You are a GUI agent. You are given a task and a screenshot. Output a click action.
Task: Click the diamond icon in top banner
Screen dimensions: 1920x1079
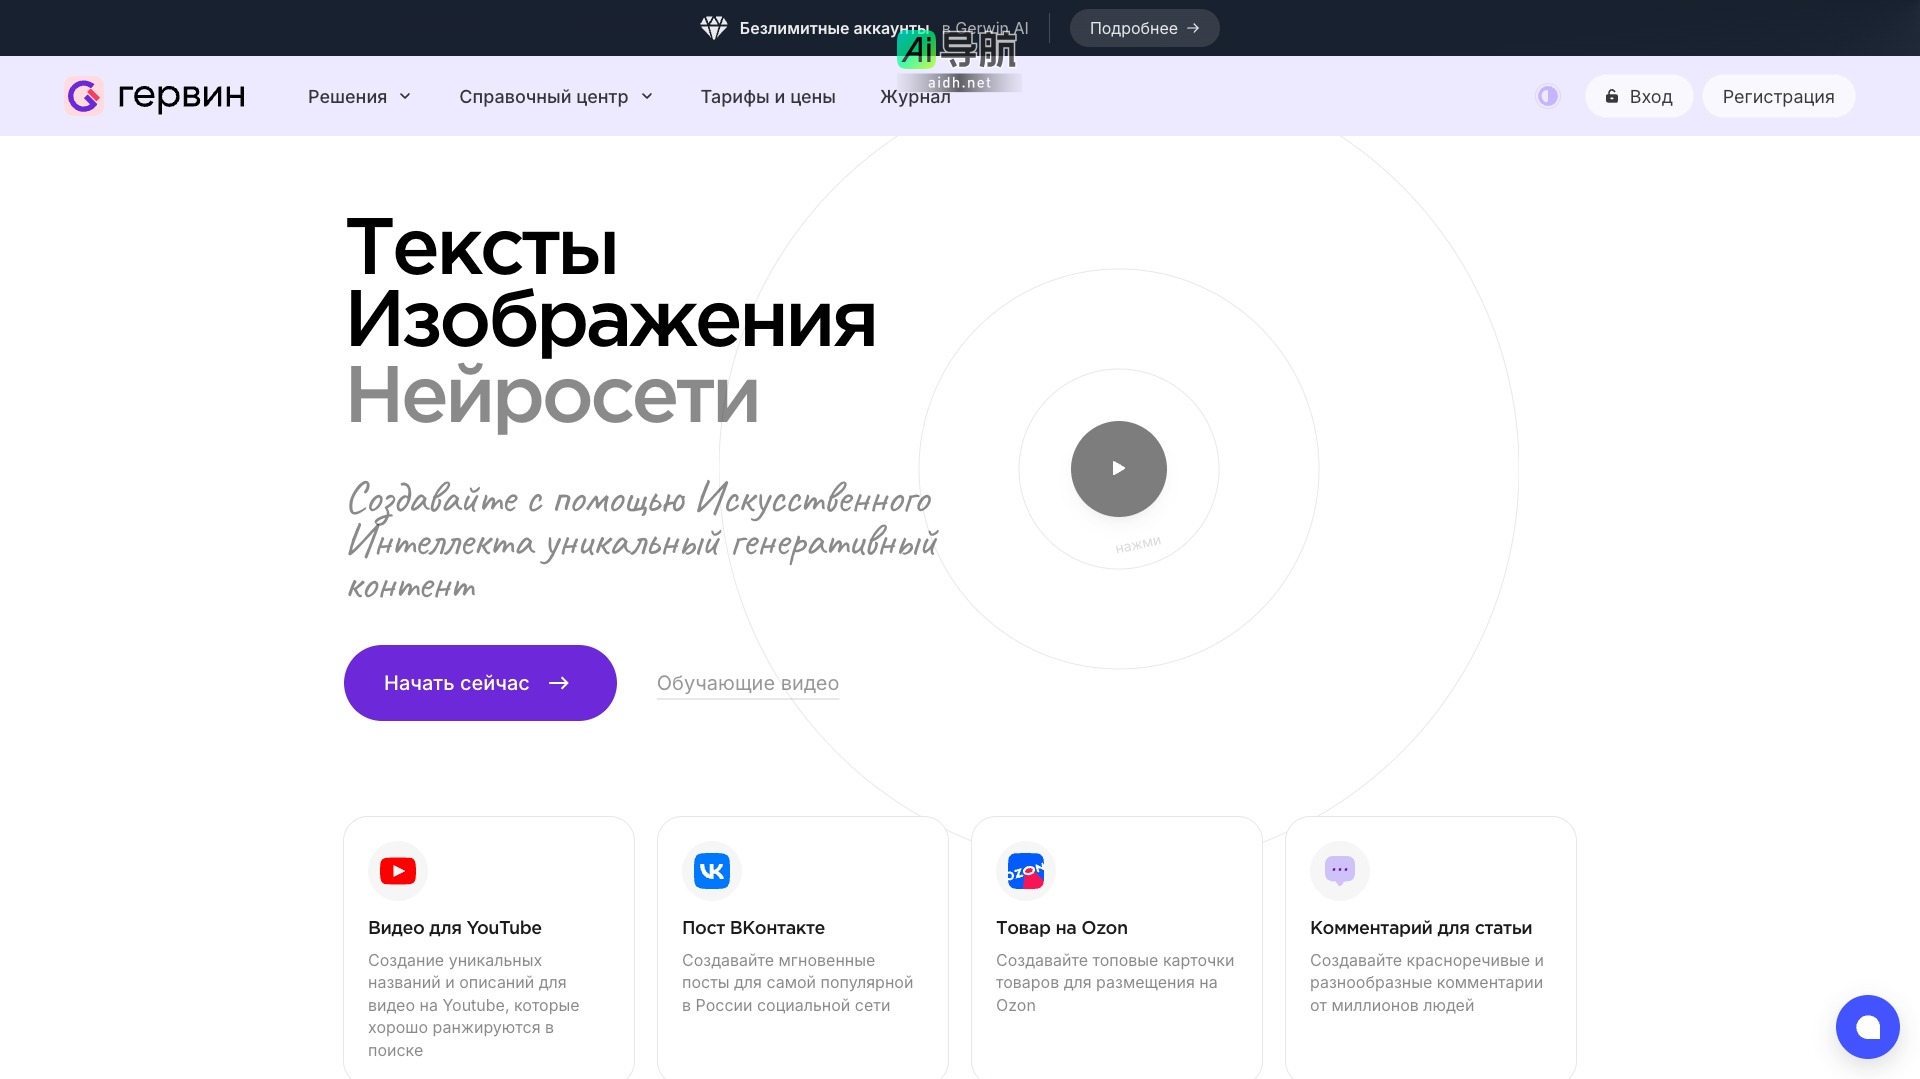pos(713,28)
